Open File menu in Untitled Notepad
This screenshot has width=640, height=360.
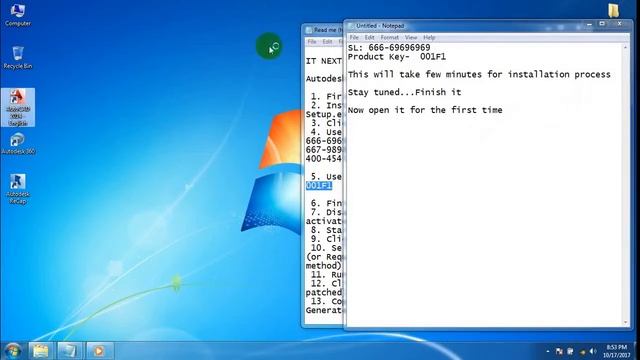click(x=354, y=38)
